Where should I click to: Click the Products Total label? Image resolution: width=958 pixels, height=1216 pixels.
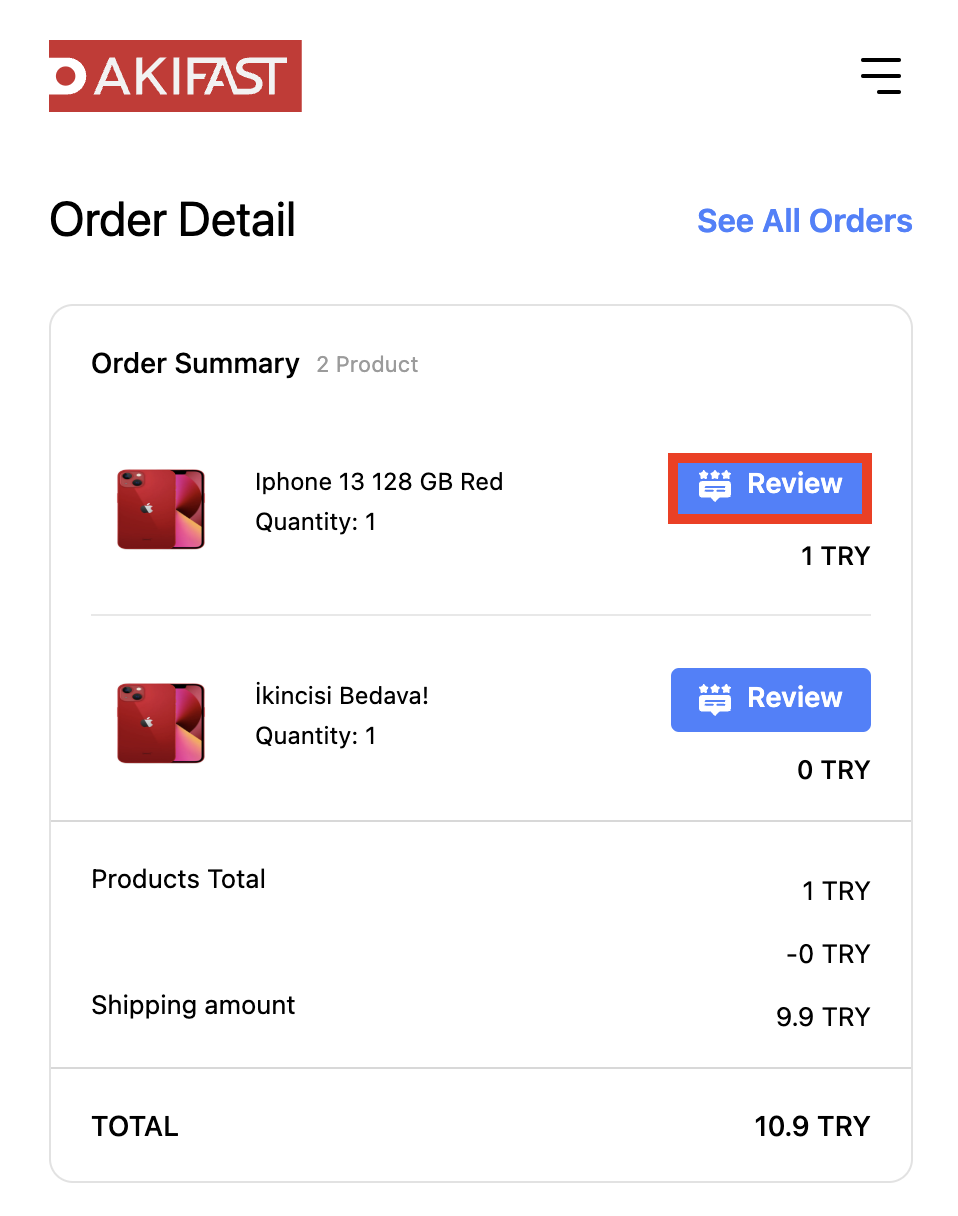coord(178,879)
